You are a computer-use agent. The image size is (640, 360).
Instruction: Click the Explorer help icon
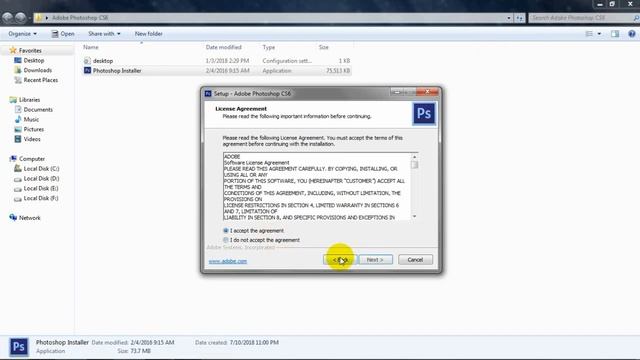(x=632, y=34)
